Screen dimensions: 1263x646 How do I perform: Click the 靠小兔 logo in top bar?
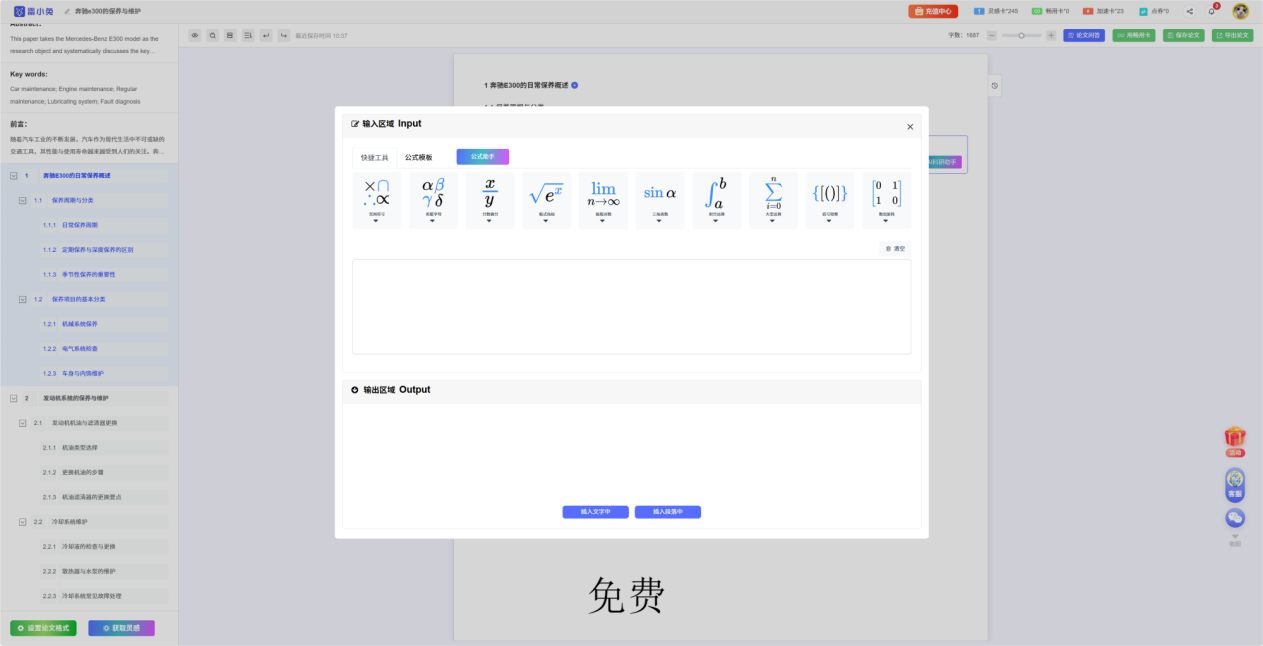(x=33, y=11)
